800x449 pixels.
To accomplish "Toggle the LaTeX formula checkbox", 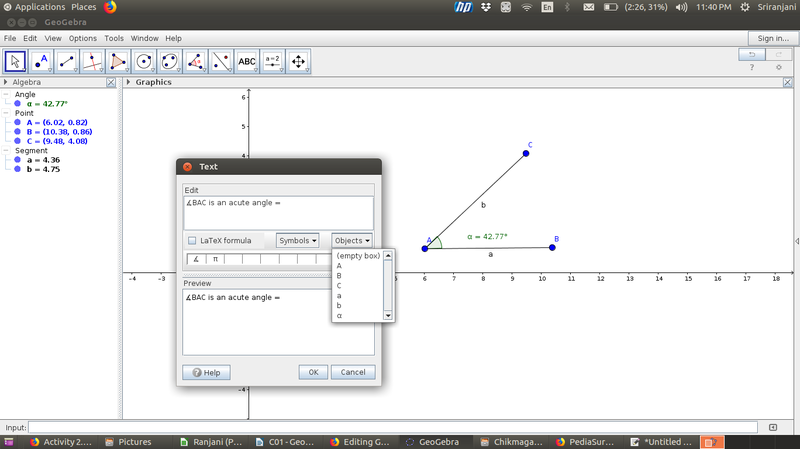I will [192, 240].
